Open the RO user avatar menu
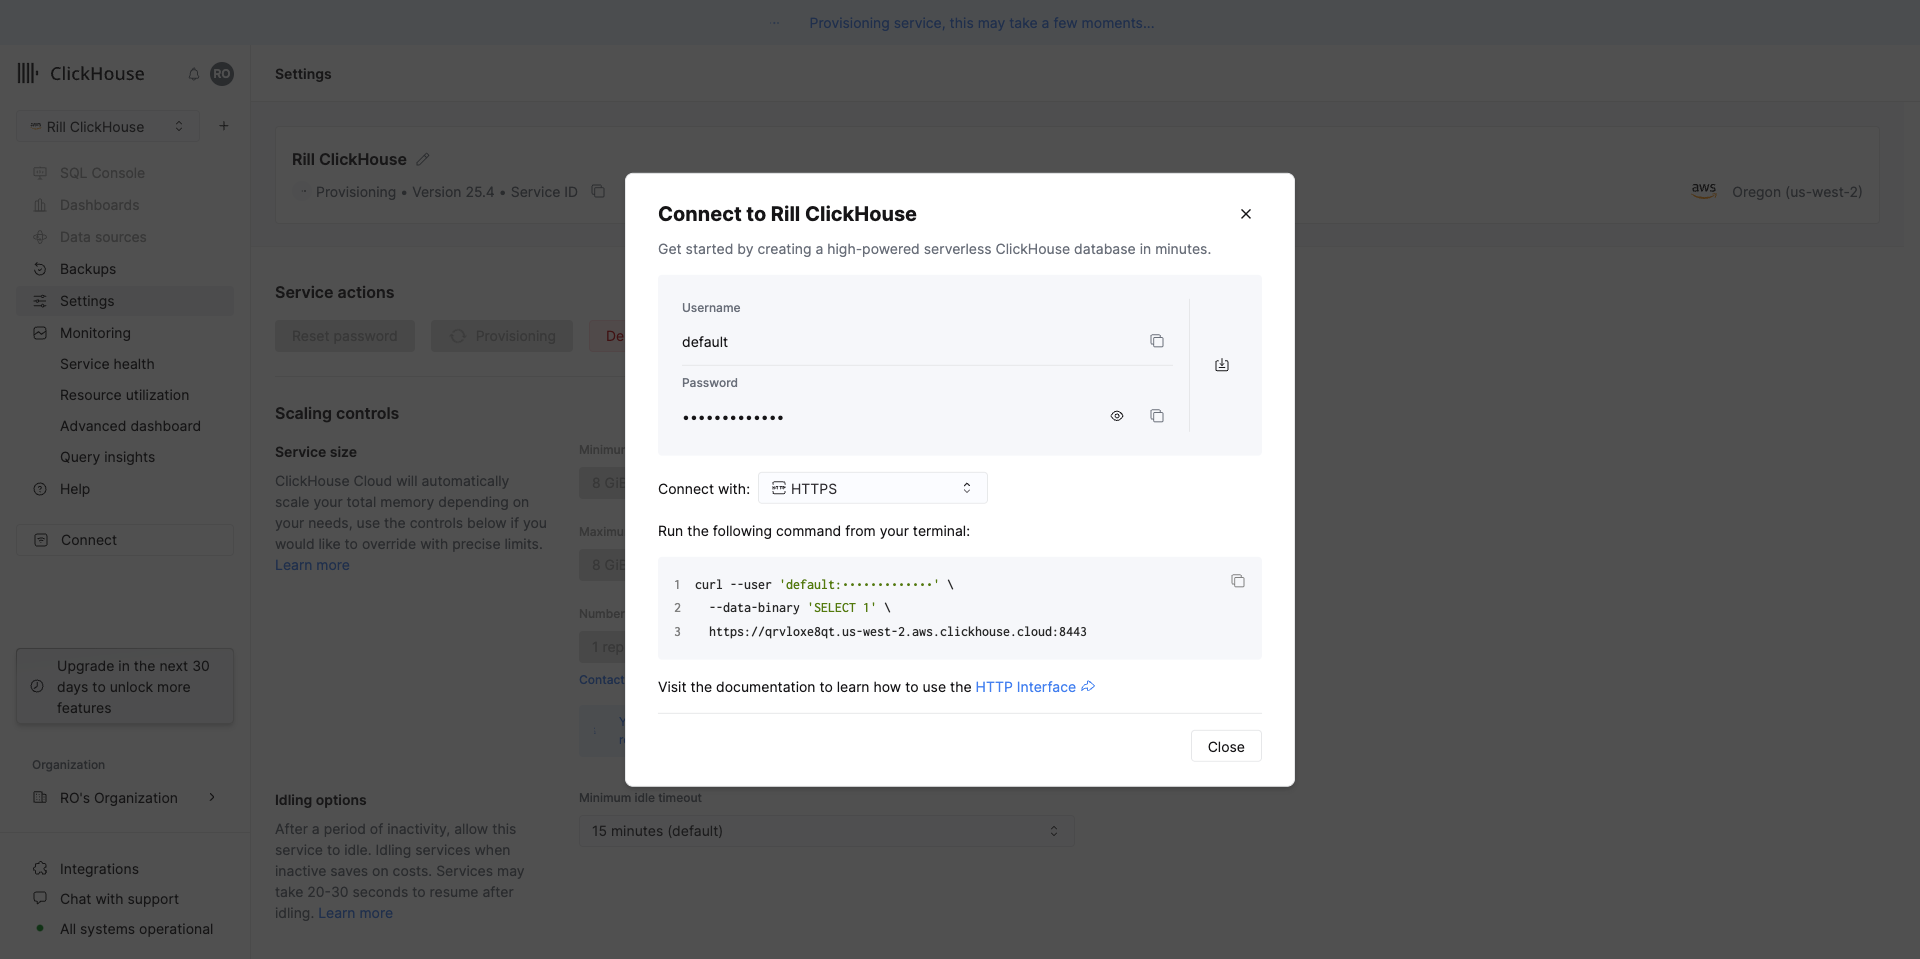 click(x=222, y=74)
